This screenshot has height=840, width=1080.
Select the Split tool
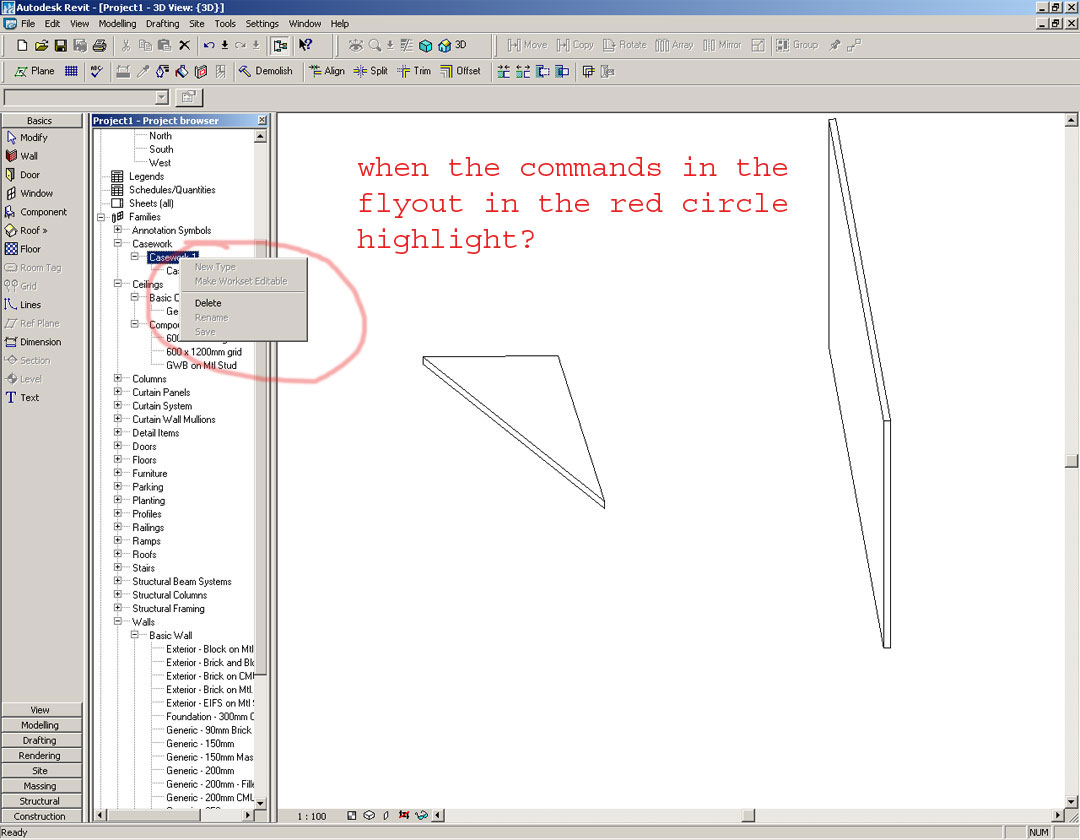(371, 71)
